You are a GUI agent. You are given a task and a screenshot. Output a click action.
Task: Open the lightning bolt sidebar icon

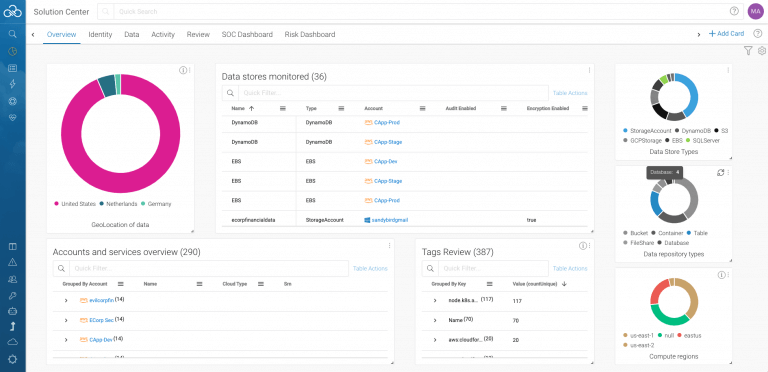point(13,84)
